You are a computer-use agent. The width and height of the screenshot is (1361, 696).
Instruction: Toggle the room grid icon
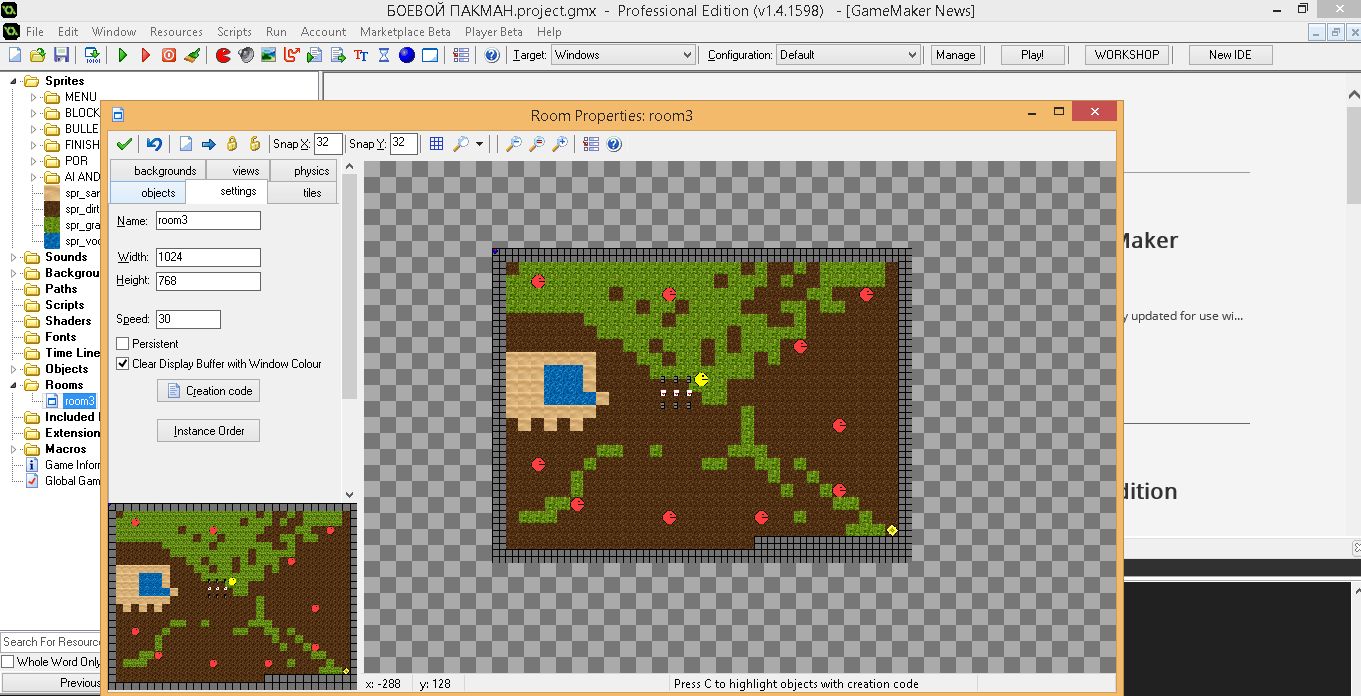click(x=436, y=144)
